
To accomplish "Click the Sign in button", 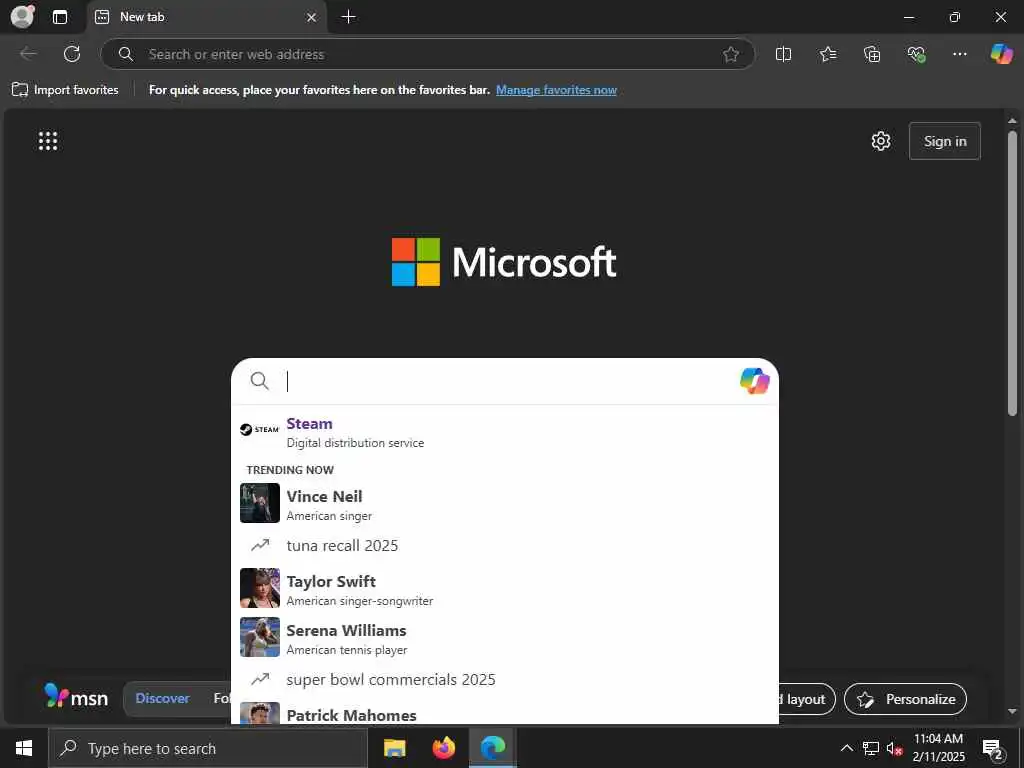I will coord(944,141).
